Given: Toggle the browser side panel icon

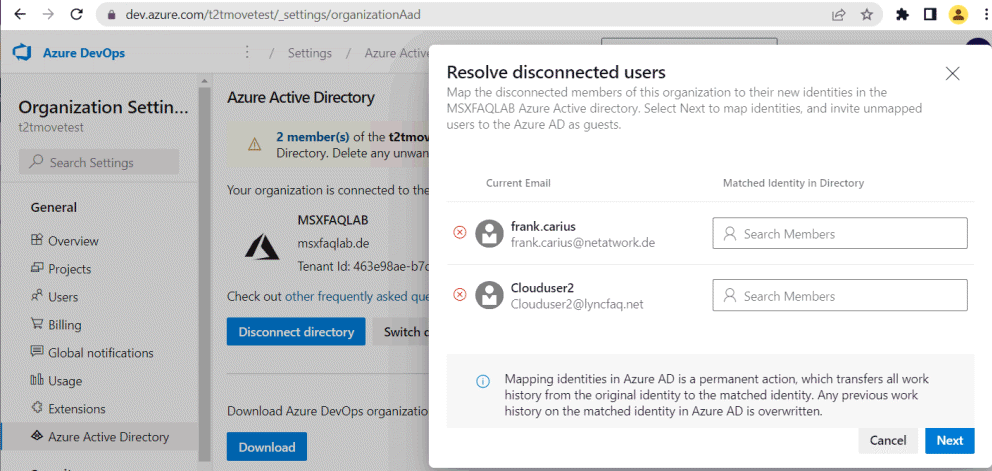Looking at the screenshot, I should pyautogui.click(x=930, y=15).
